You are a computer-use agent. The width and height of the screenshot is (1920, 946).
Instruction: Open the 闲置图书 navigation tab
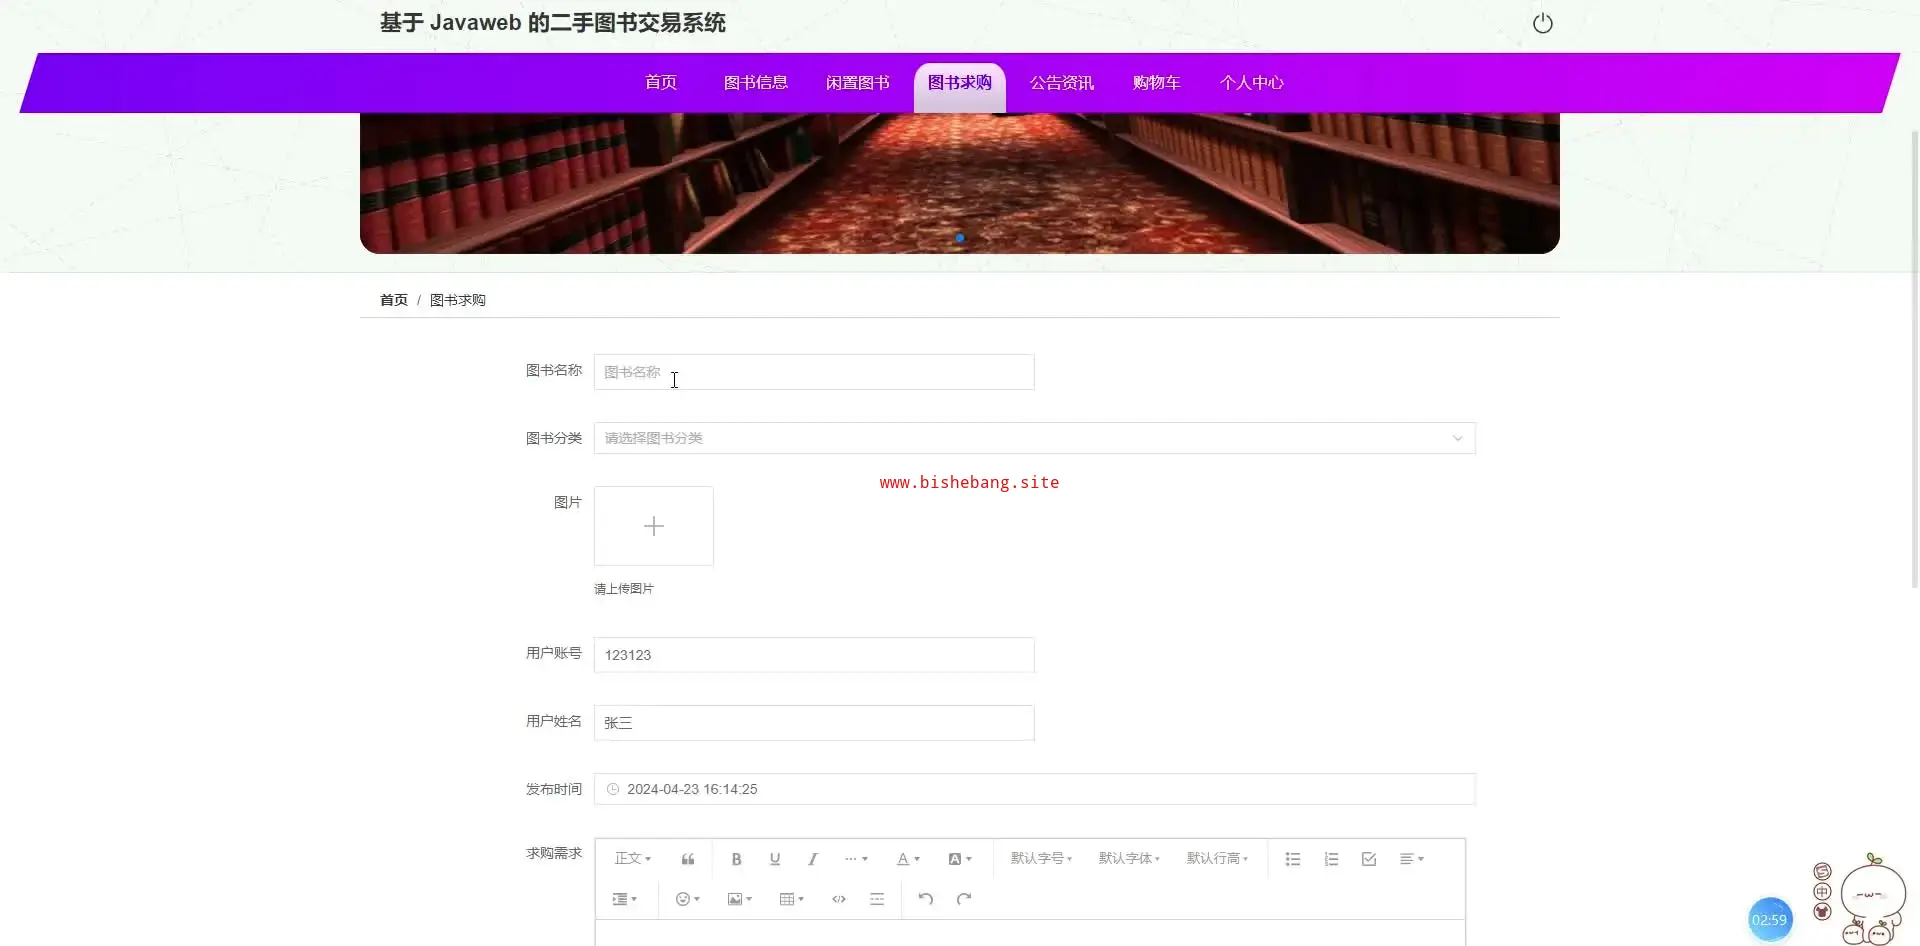pos(858,83)
